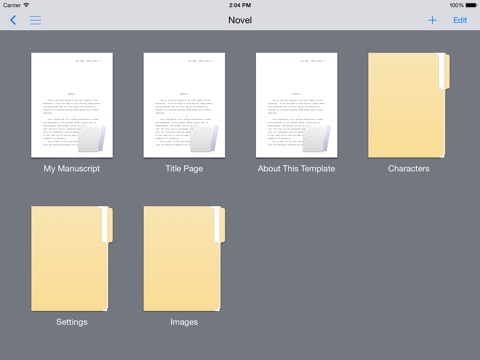Image resolution: width=480 pixels, height=360 pixels.
Task: Tap the Wi-Fi icon in status bar
Action: point(26,5)
